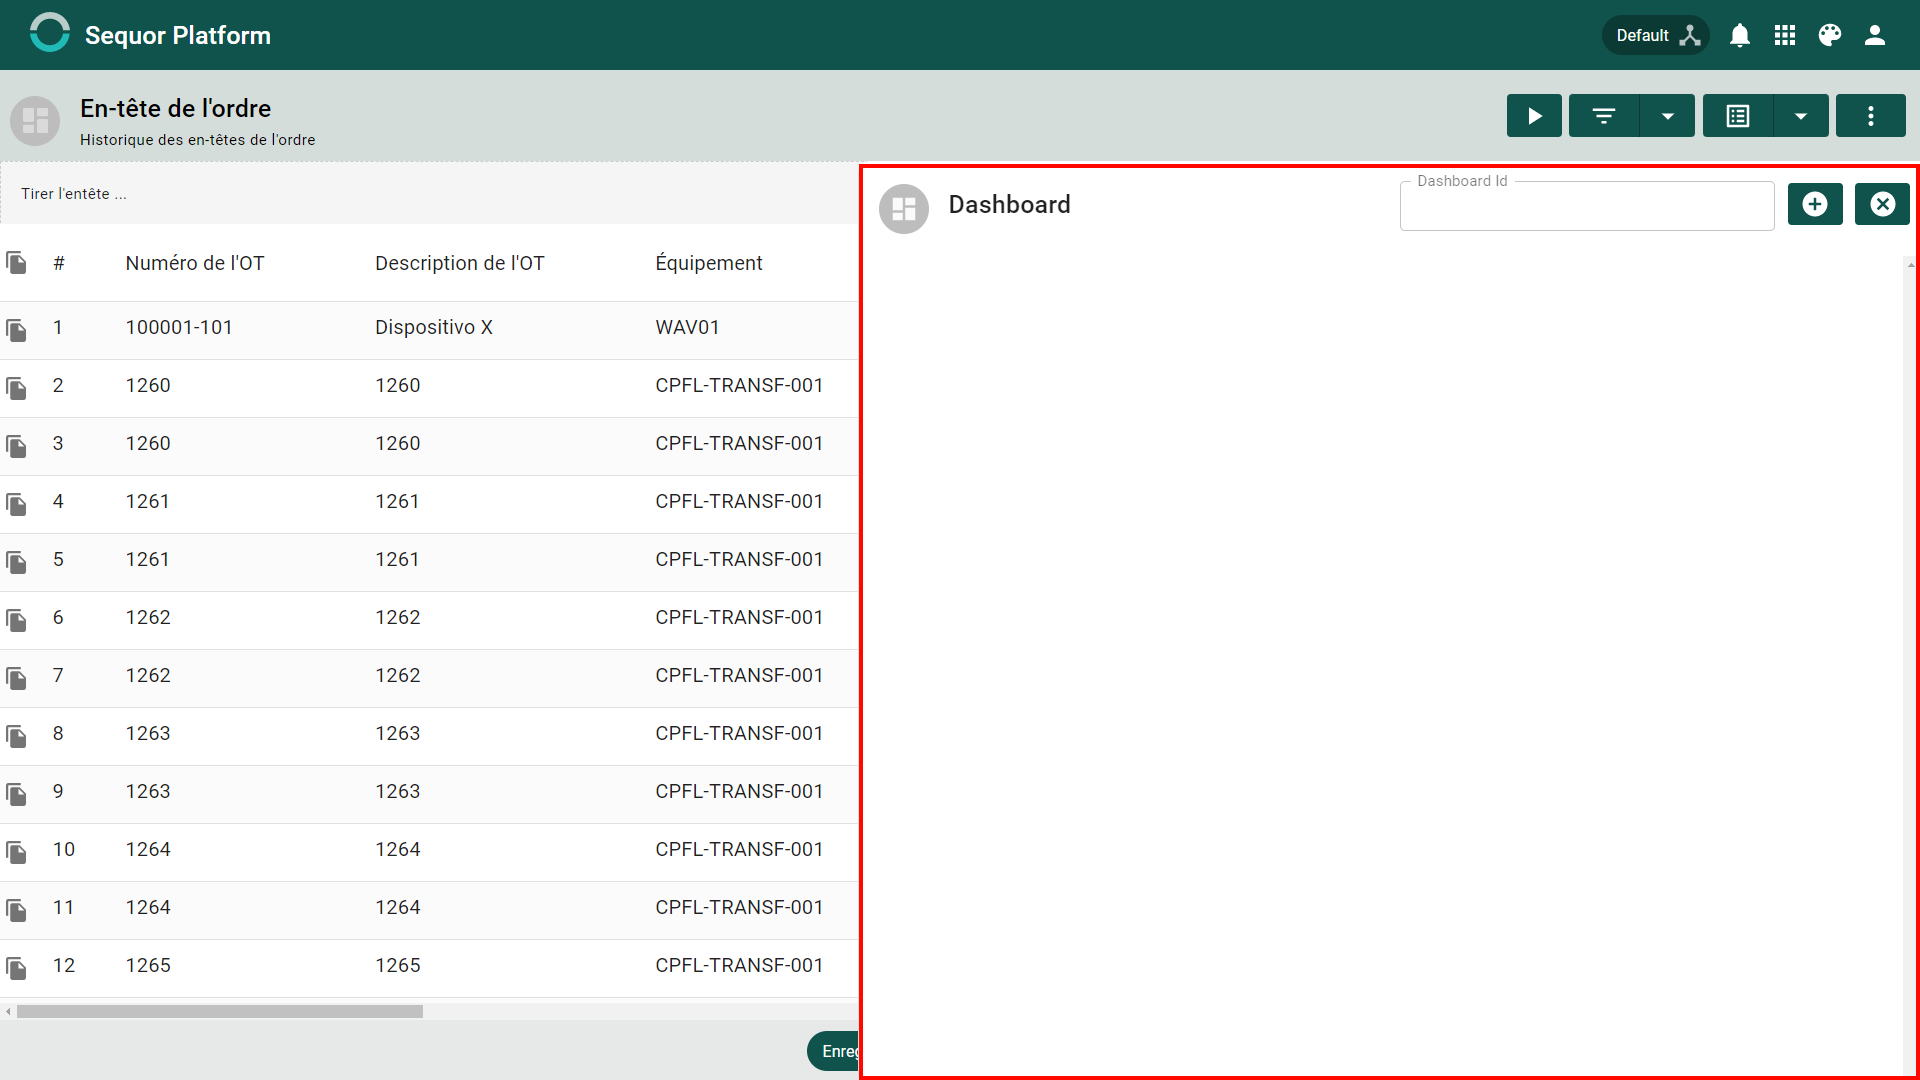Click equipment CPFL-TRANSF-001 in row 2

click(739, 385)
